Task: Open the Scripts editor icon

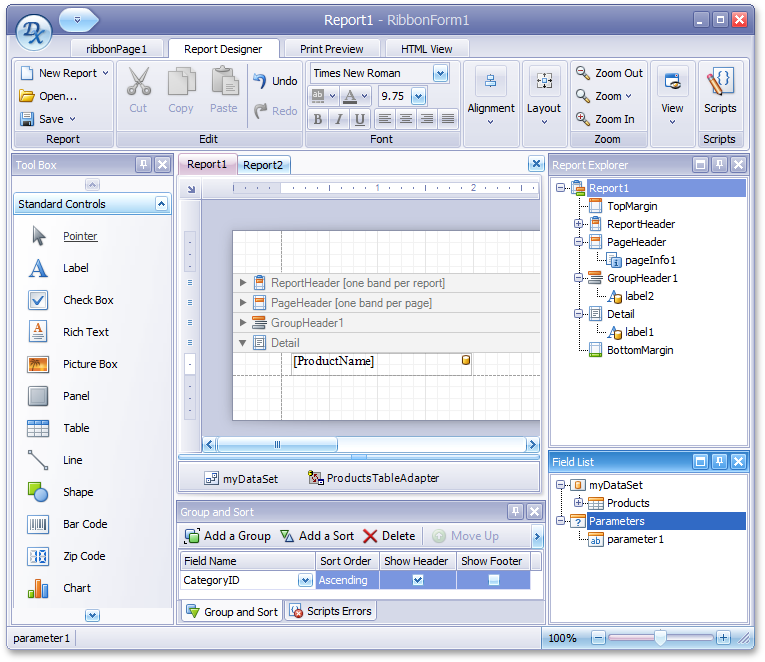Action: pyautogui.click(x=720, y=82)
